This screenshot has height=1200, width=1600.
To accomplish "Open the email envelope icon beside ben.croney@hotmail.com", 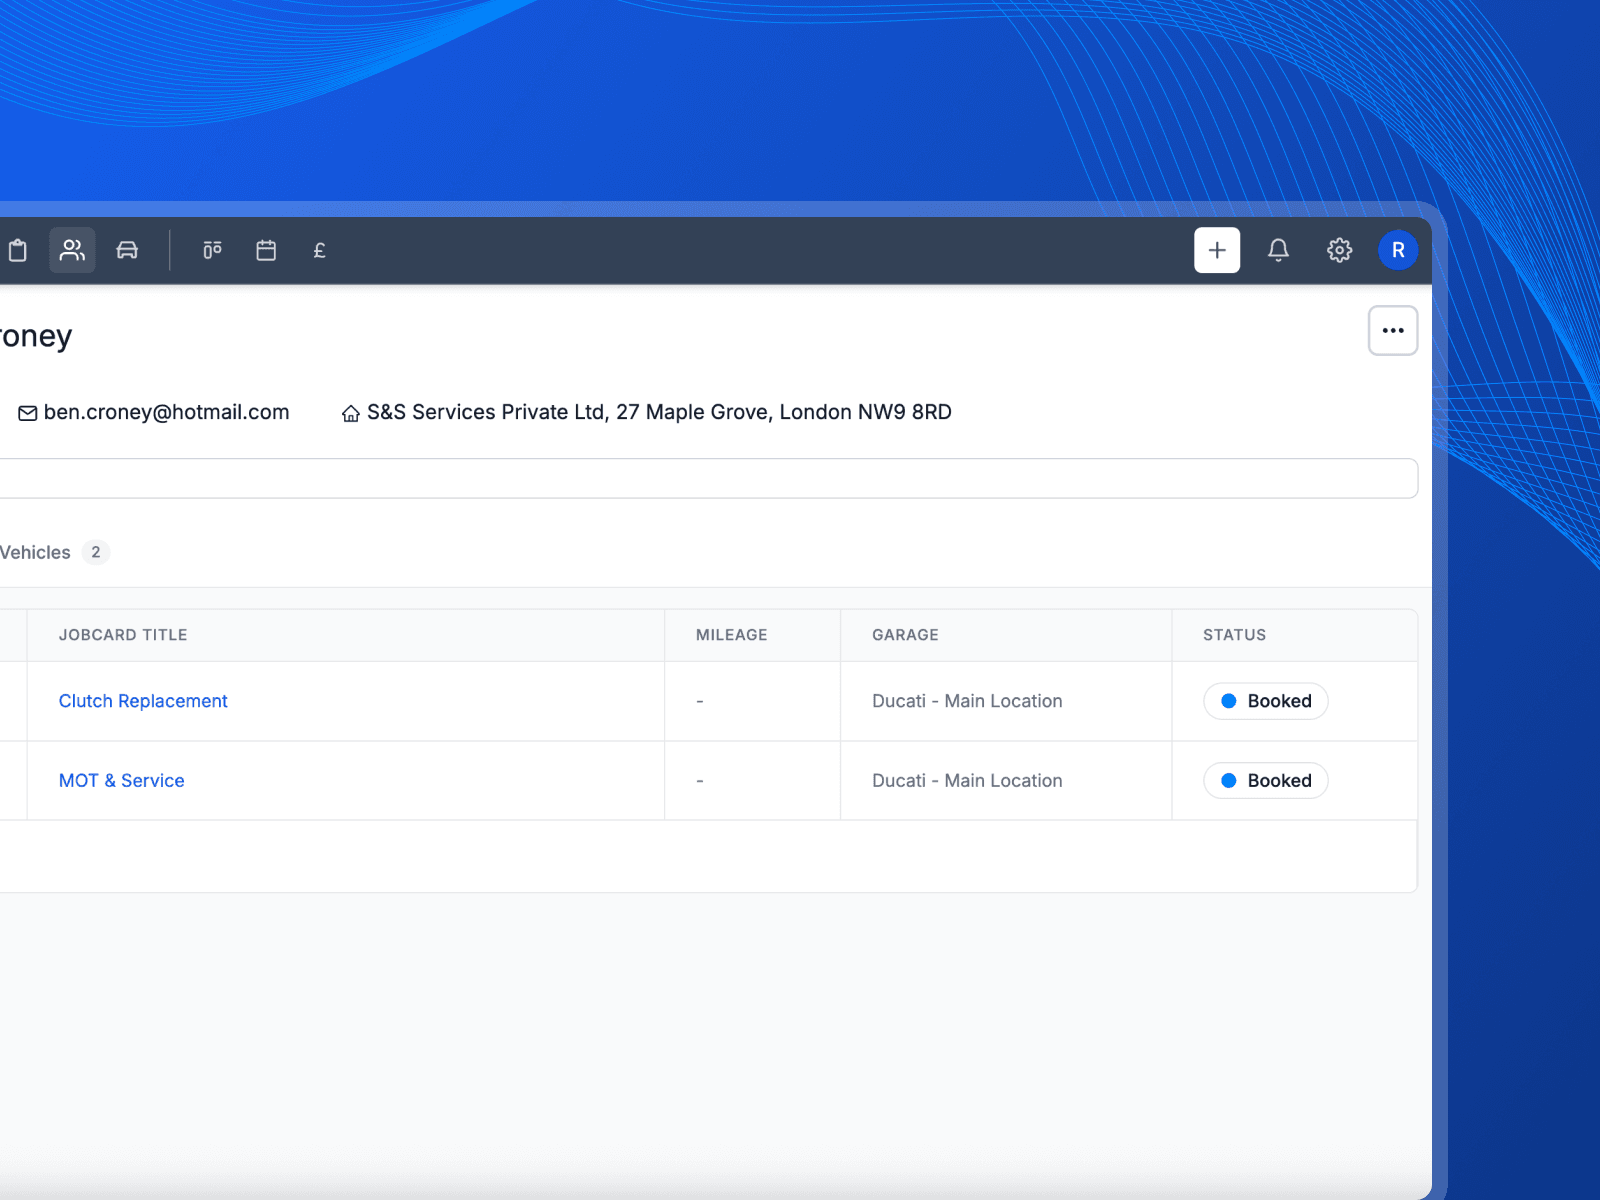I will 27,412.
